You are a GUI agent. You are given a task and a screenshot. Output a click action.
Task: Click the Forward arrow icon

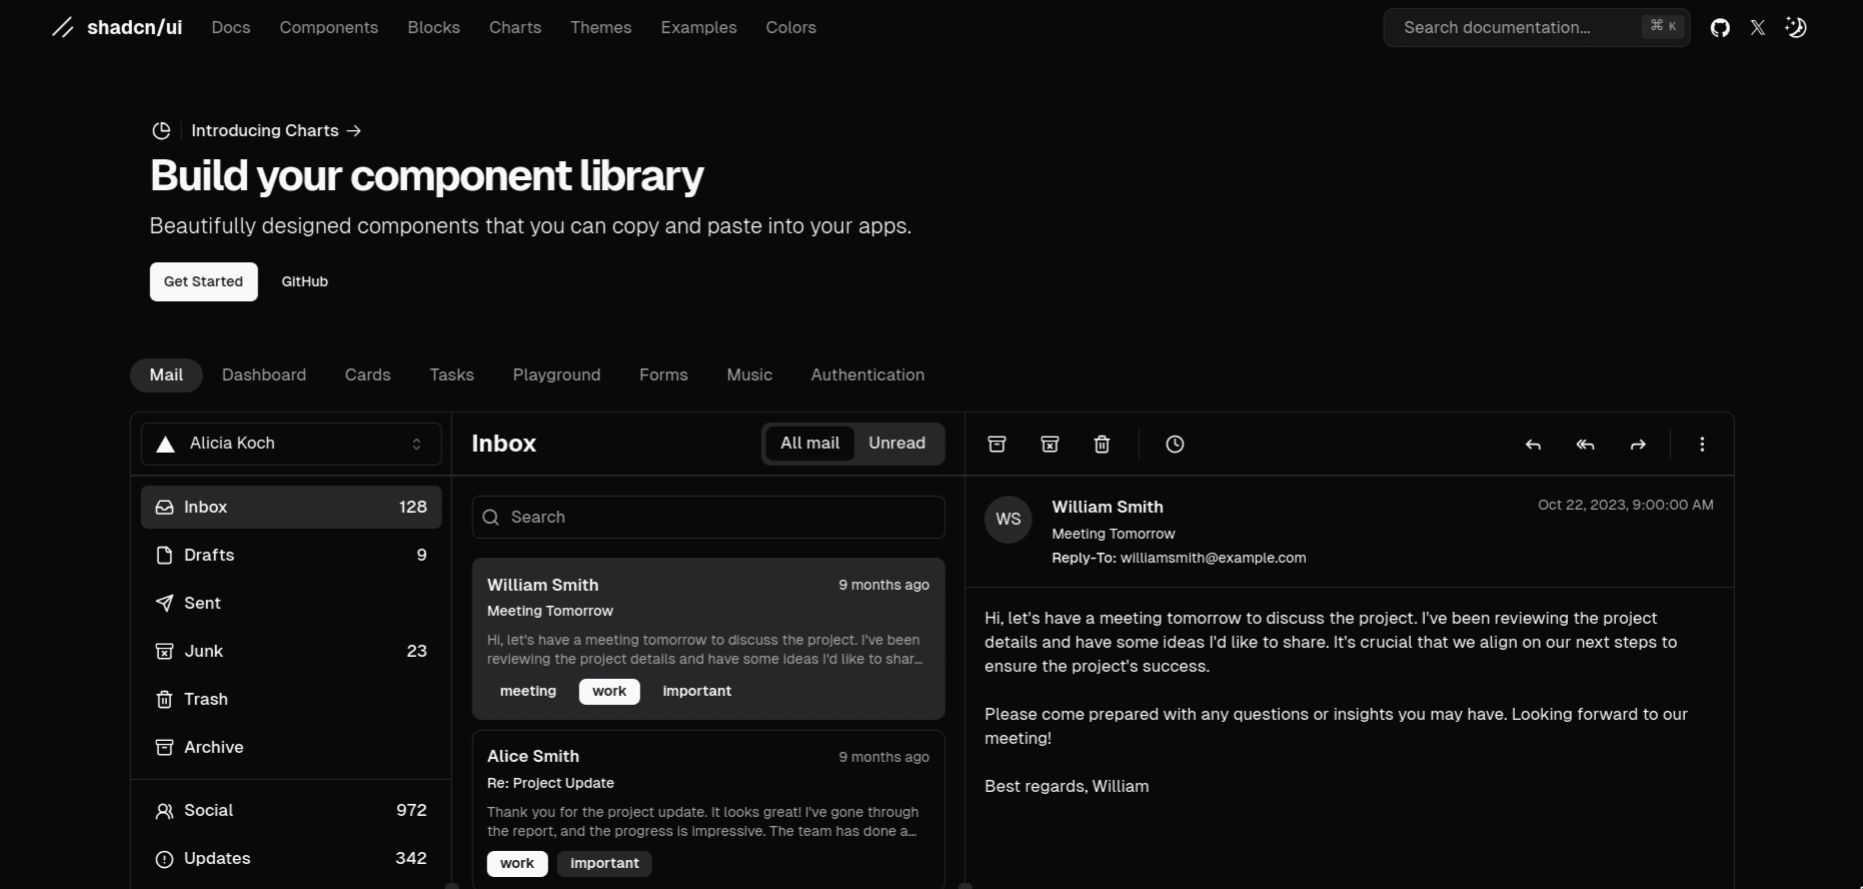tap(1638, 444)
